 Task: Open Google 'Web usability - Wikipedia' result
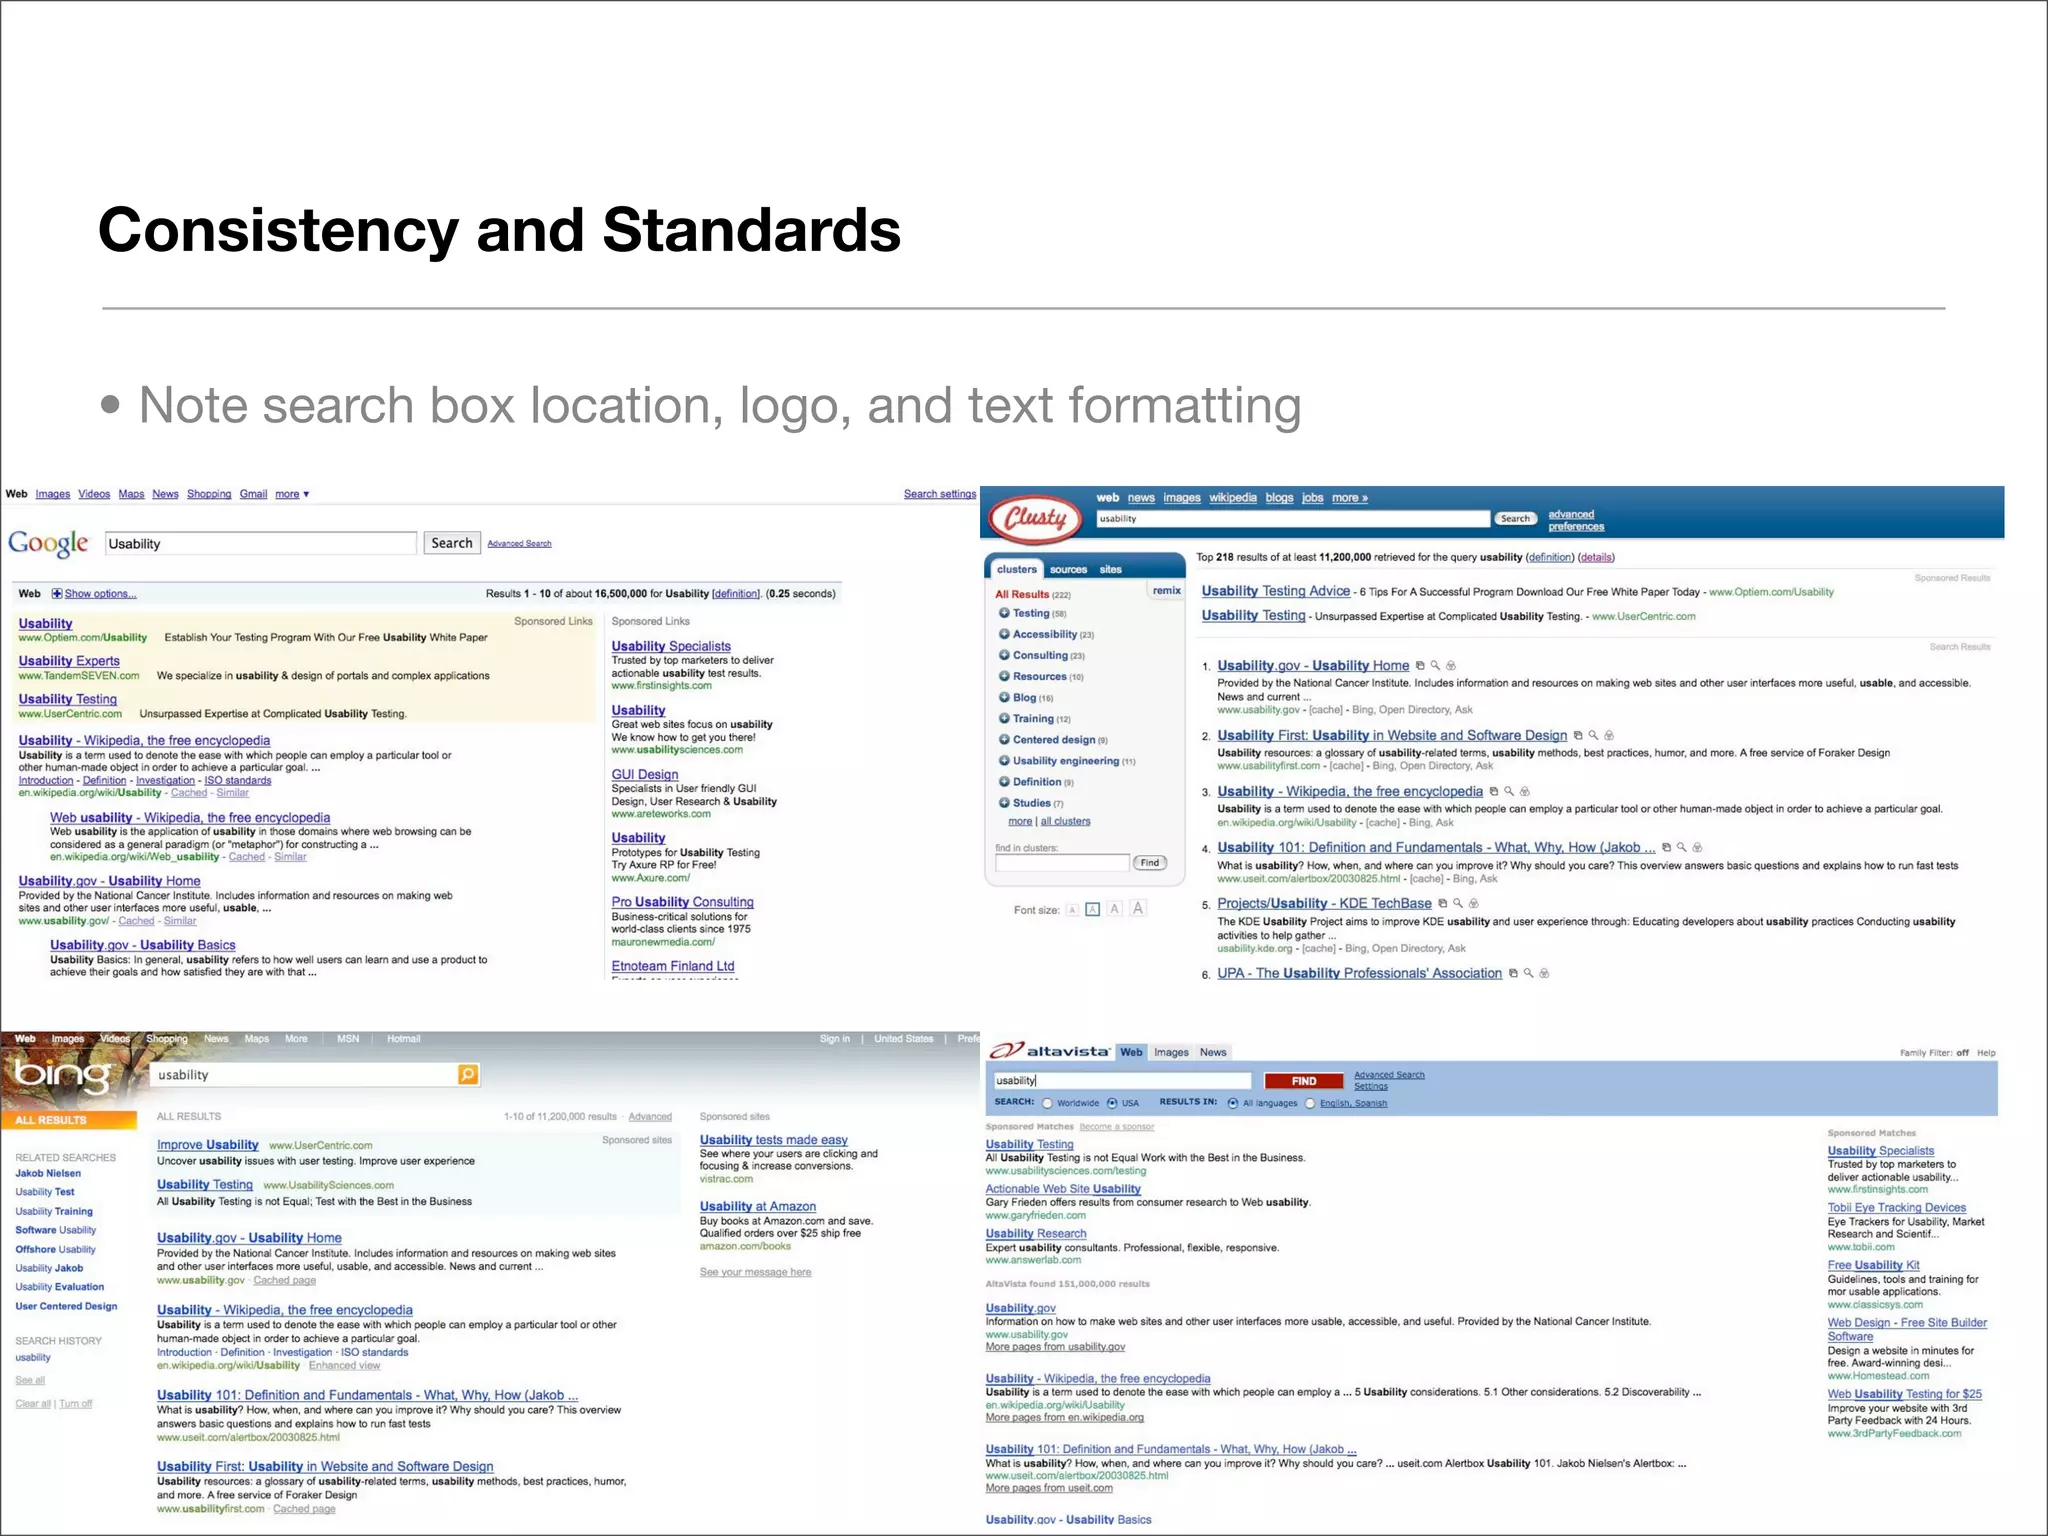click(x=190, y=818)
